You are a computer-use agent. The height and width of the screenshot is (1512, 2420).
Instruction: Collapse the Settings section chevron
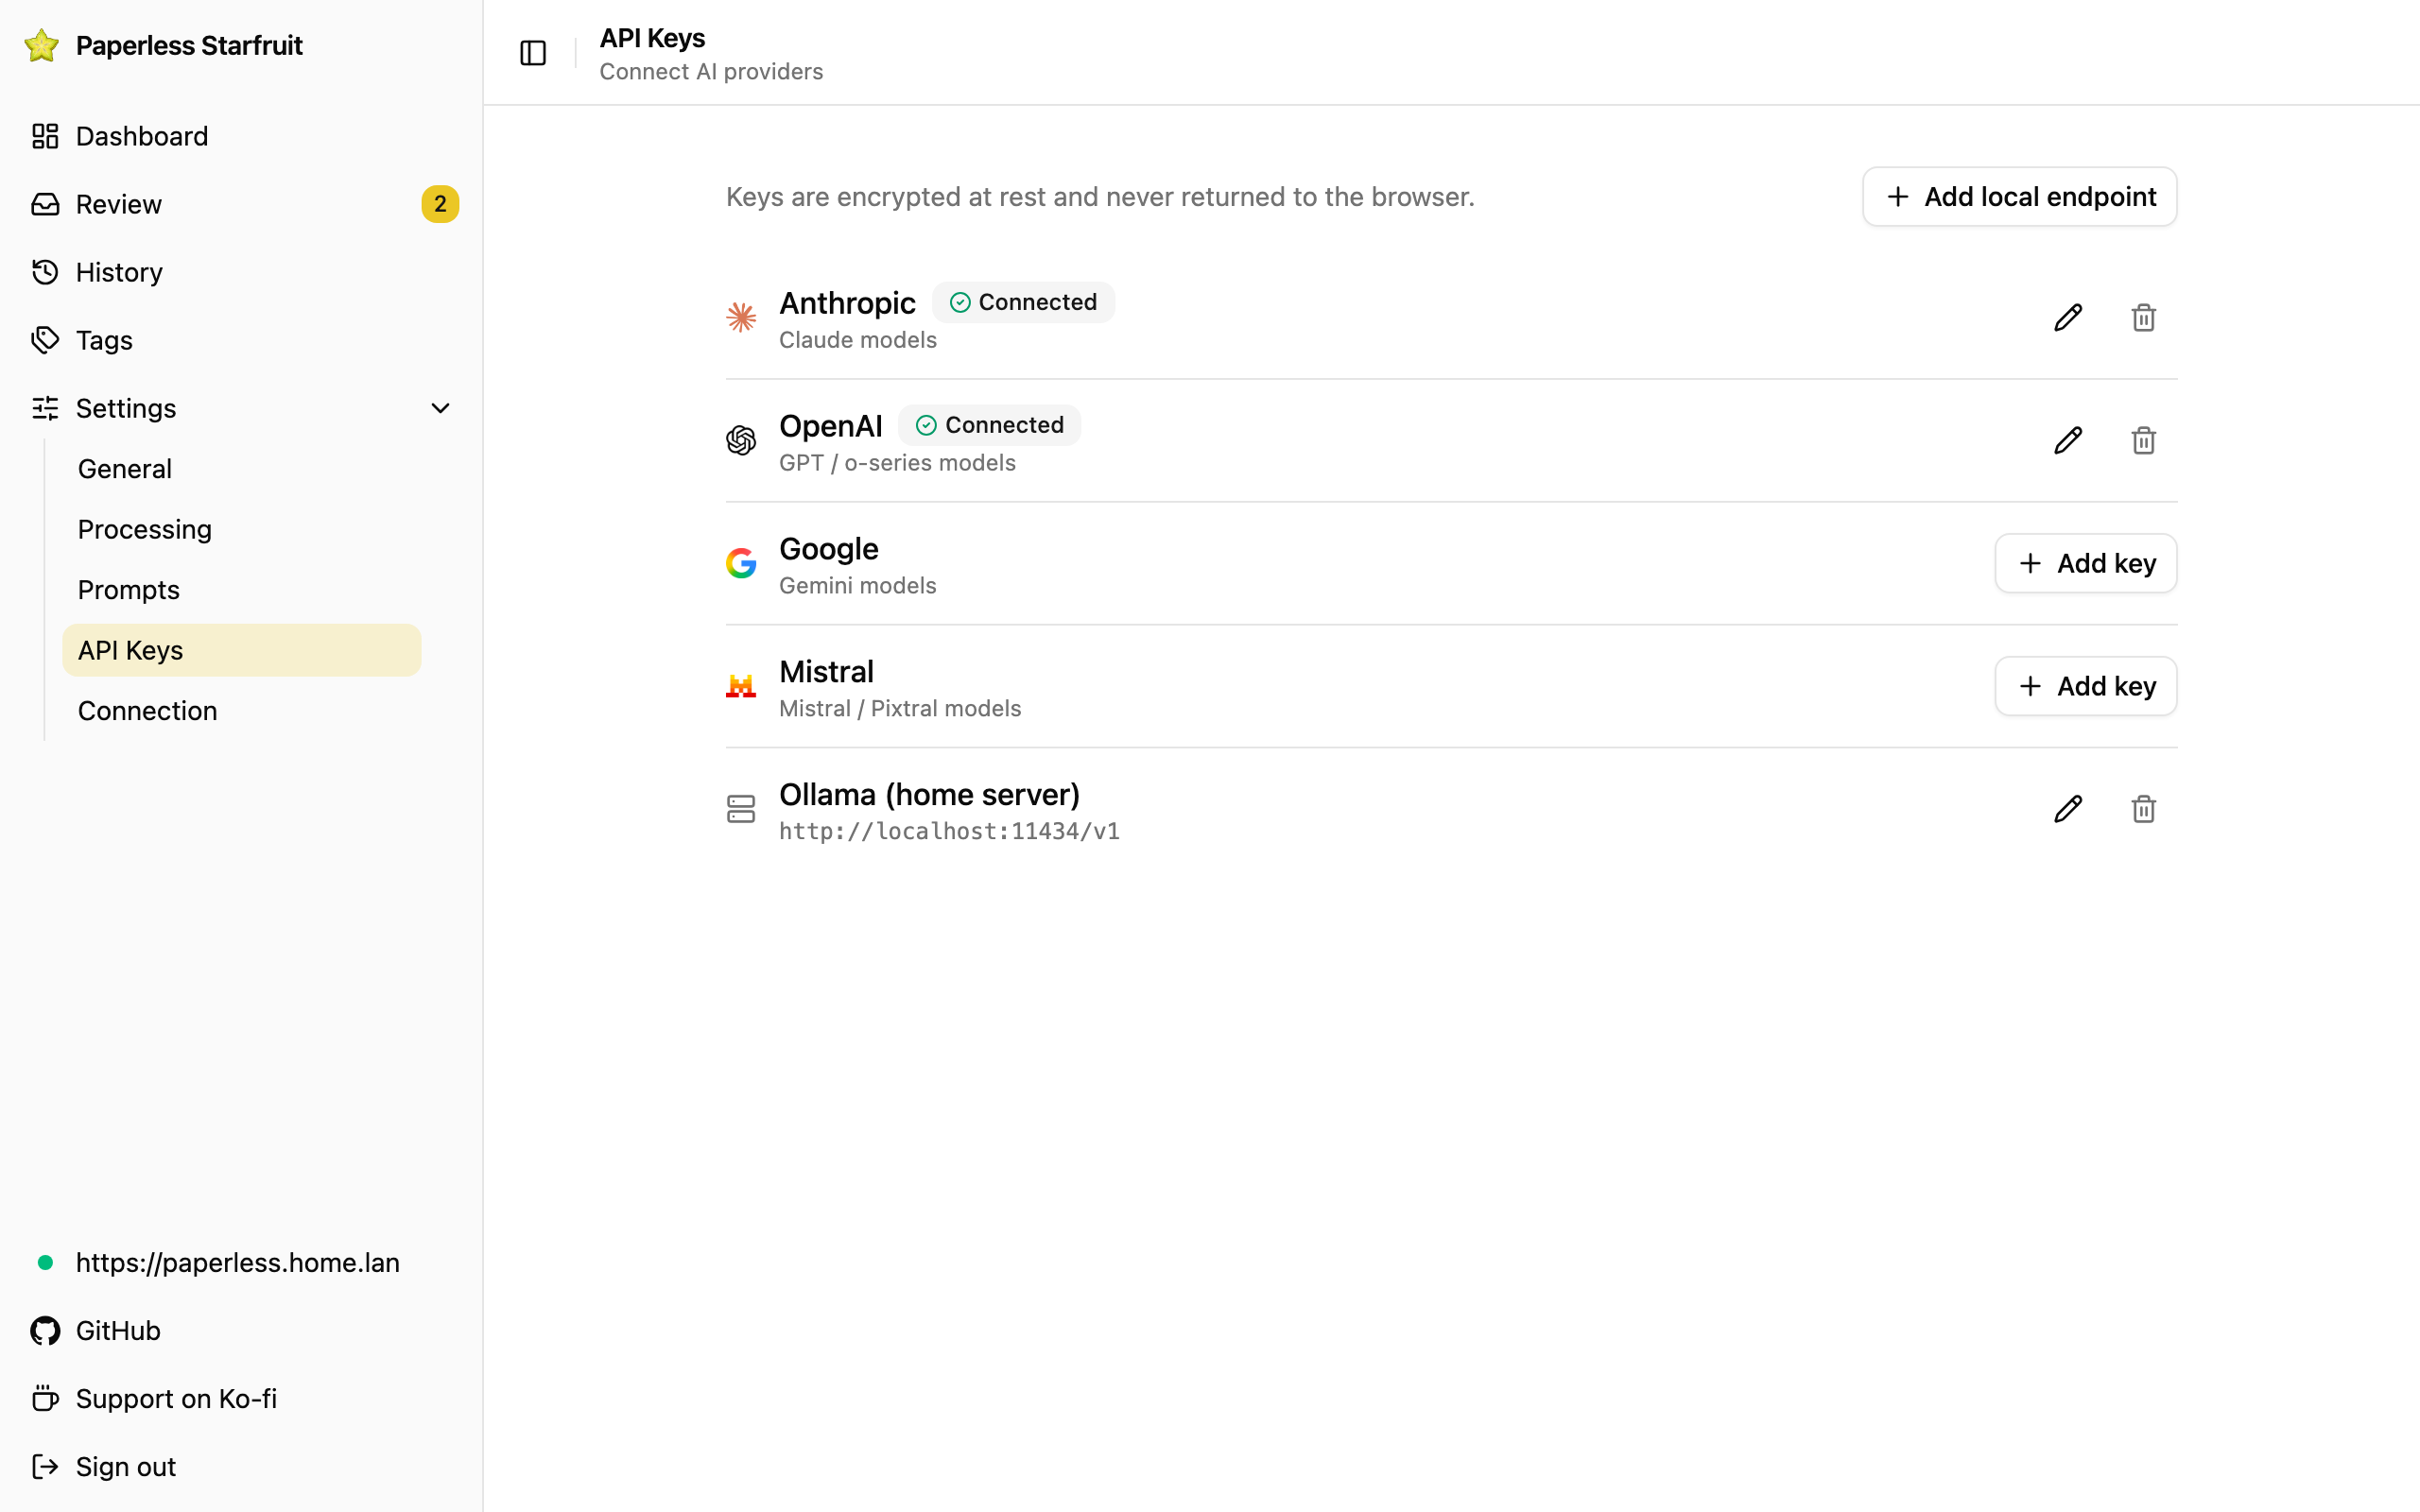pos(440,408)
